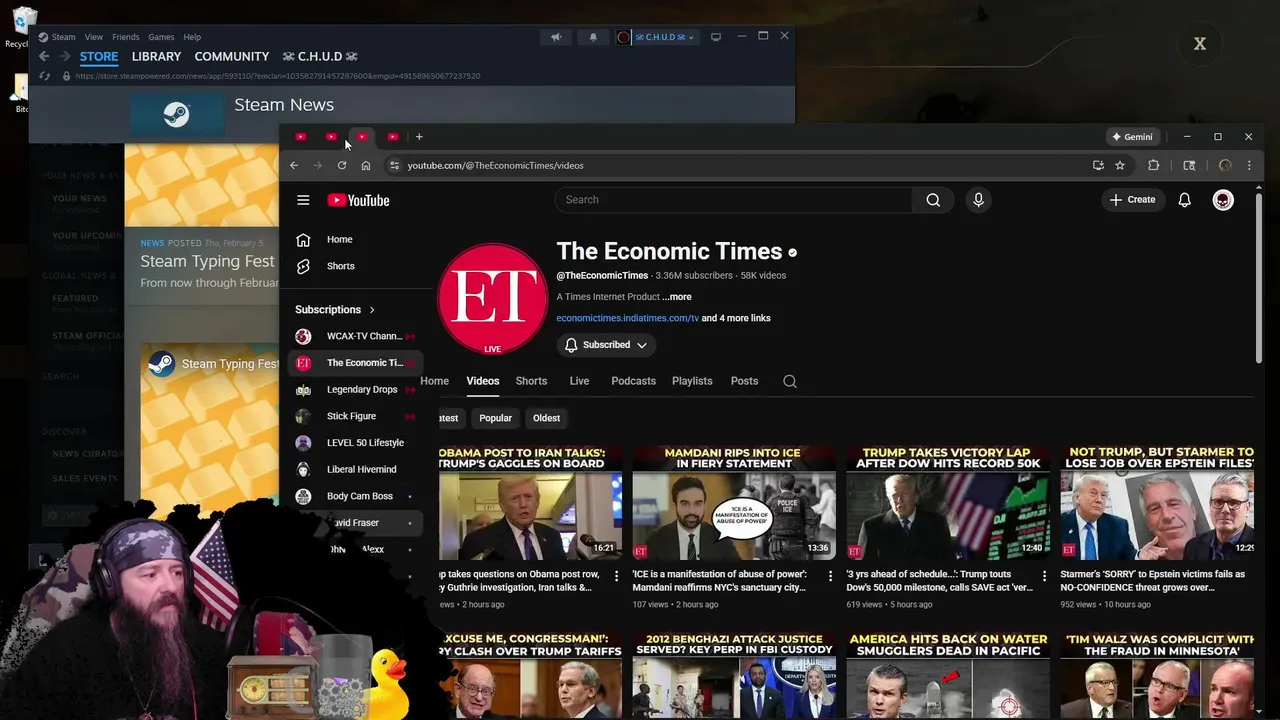Image resolution: width=1280 pixels, height=720 pixels.
Task: Open the channel Podcasts tab
Action: click(633, 381)
